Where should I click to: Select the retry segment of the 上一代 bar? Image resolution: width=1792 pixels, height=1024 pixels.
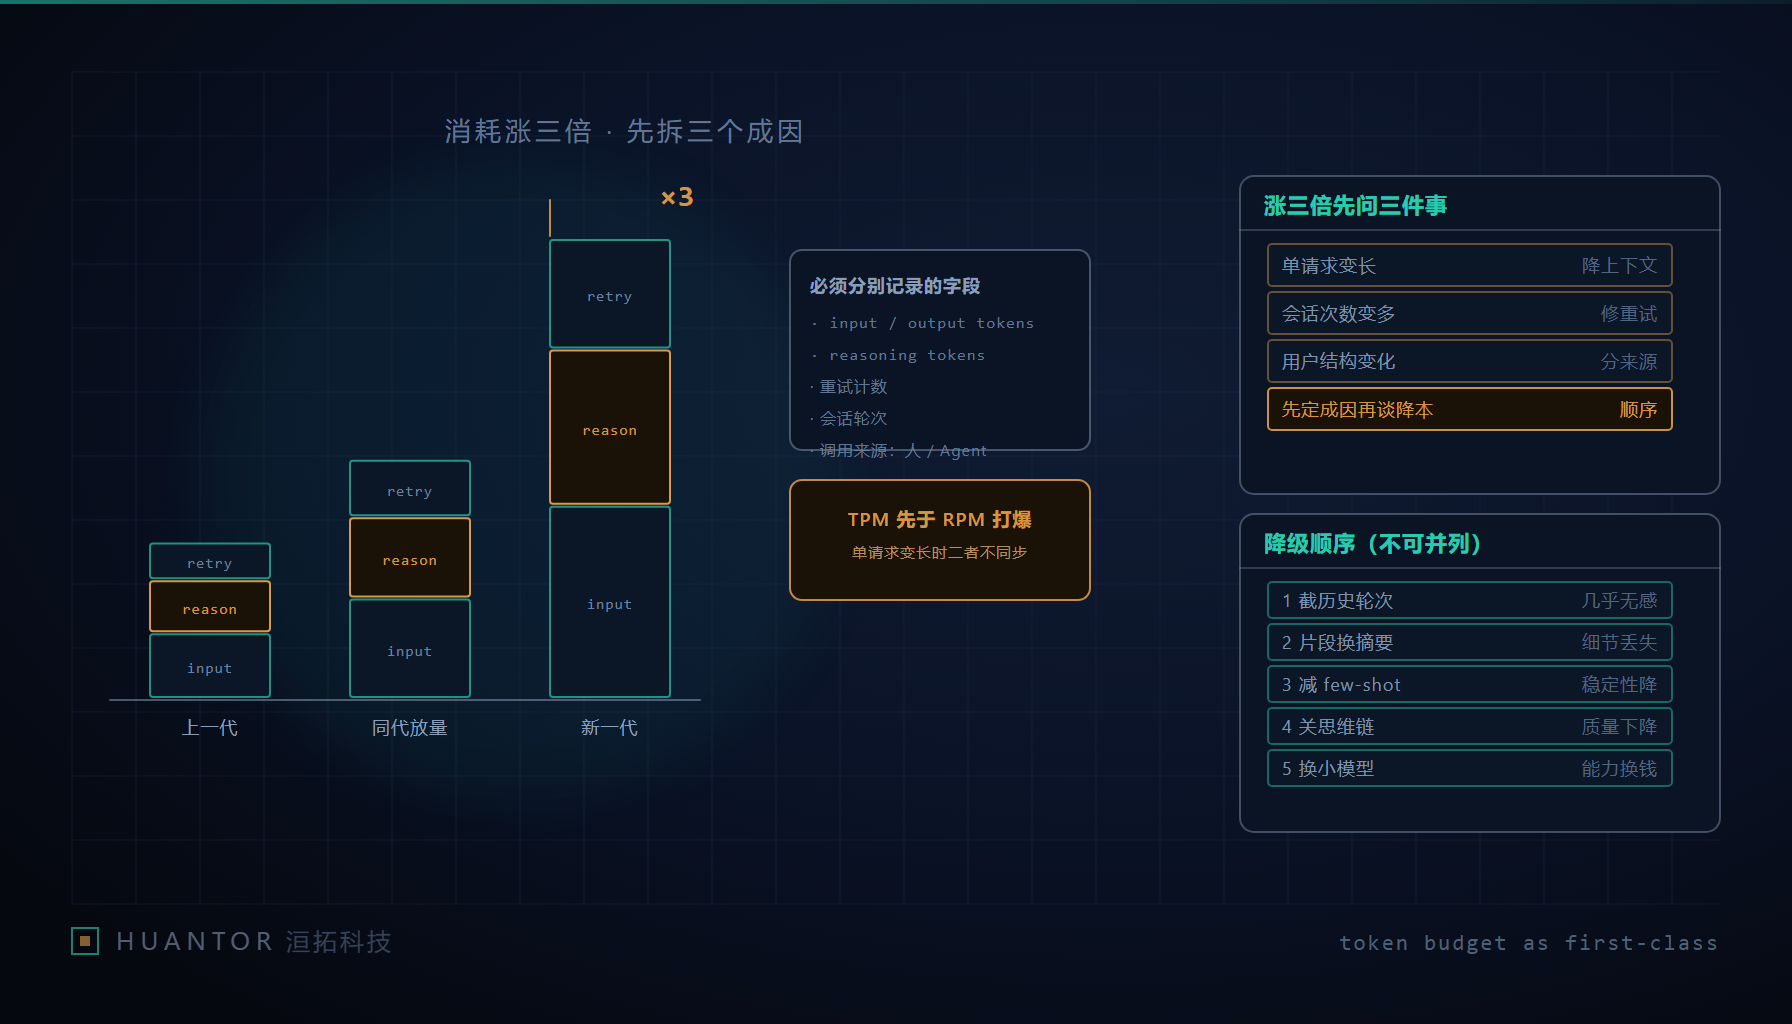(x=210, y=561)
